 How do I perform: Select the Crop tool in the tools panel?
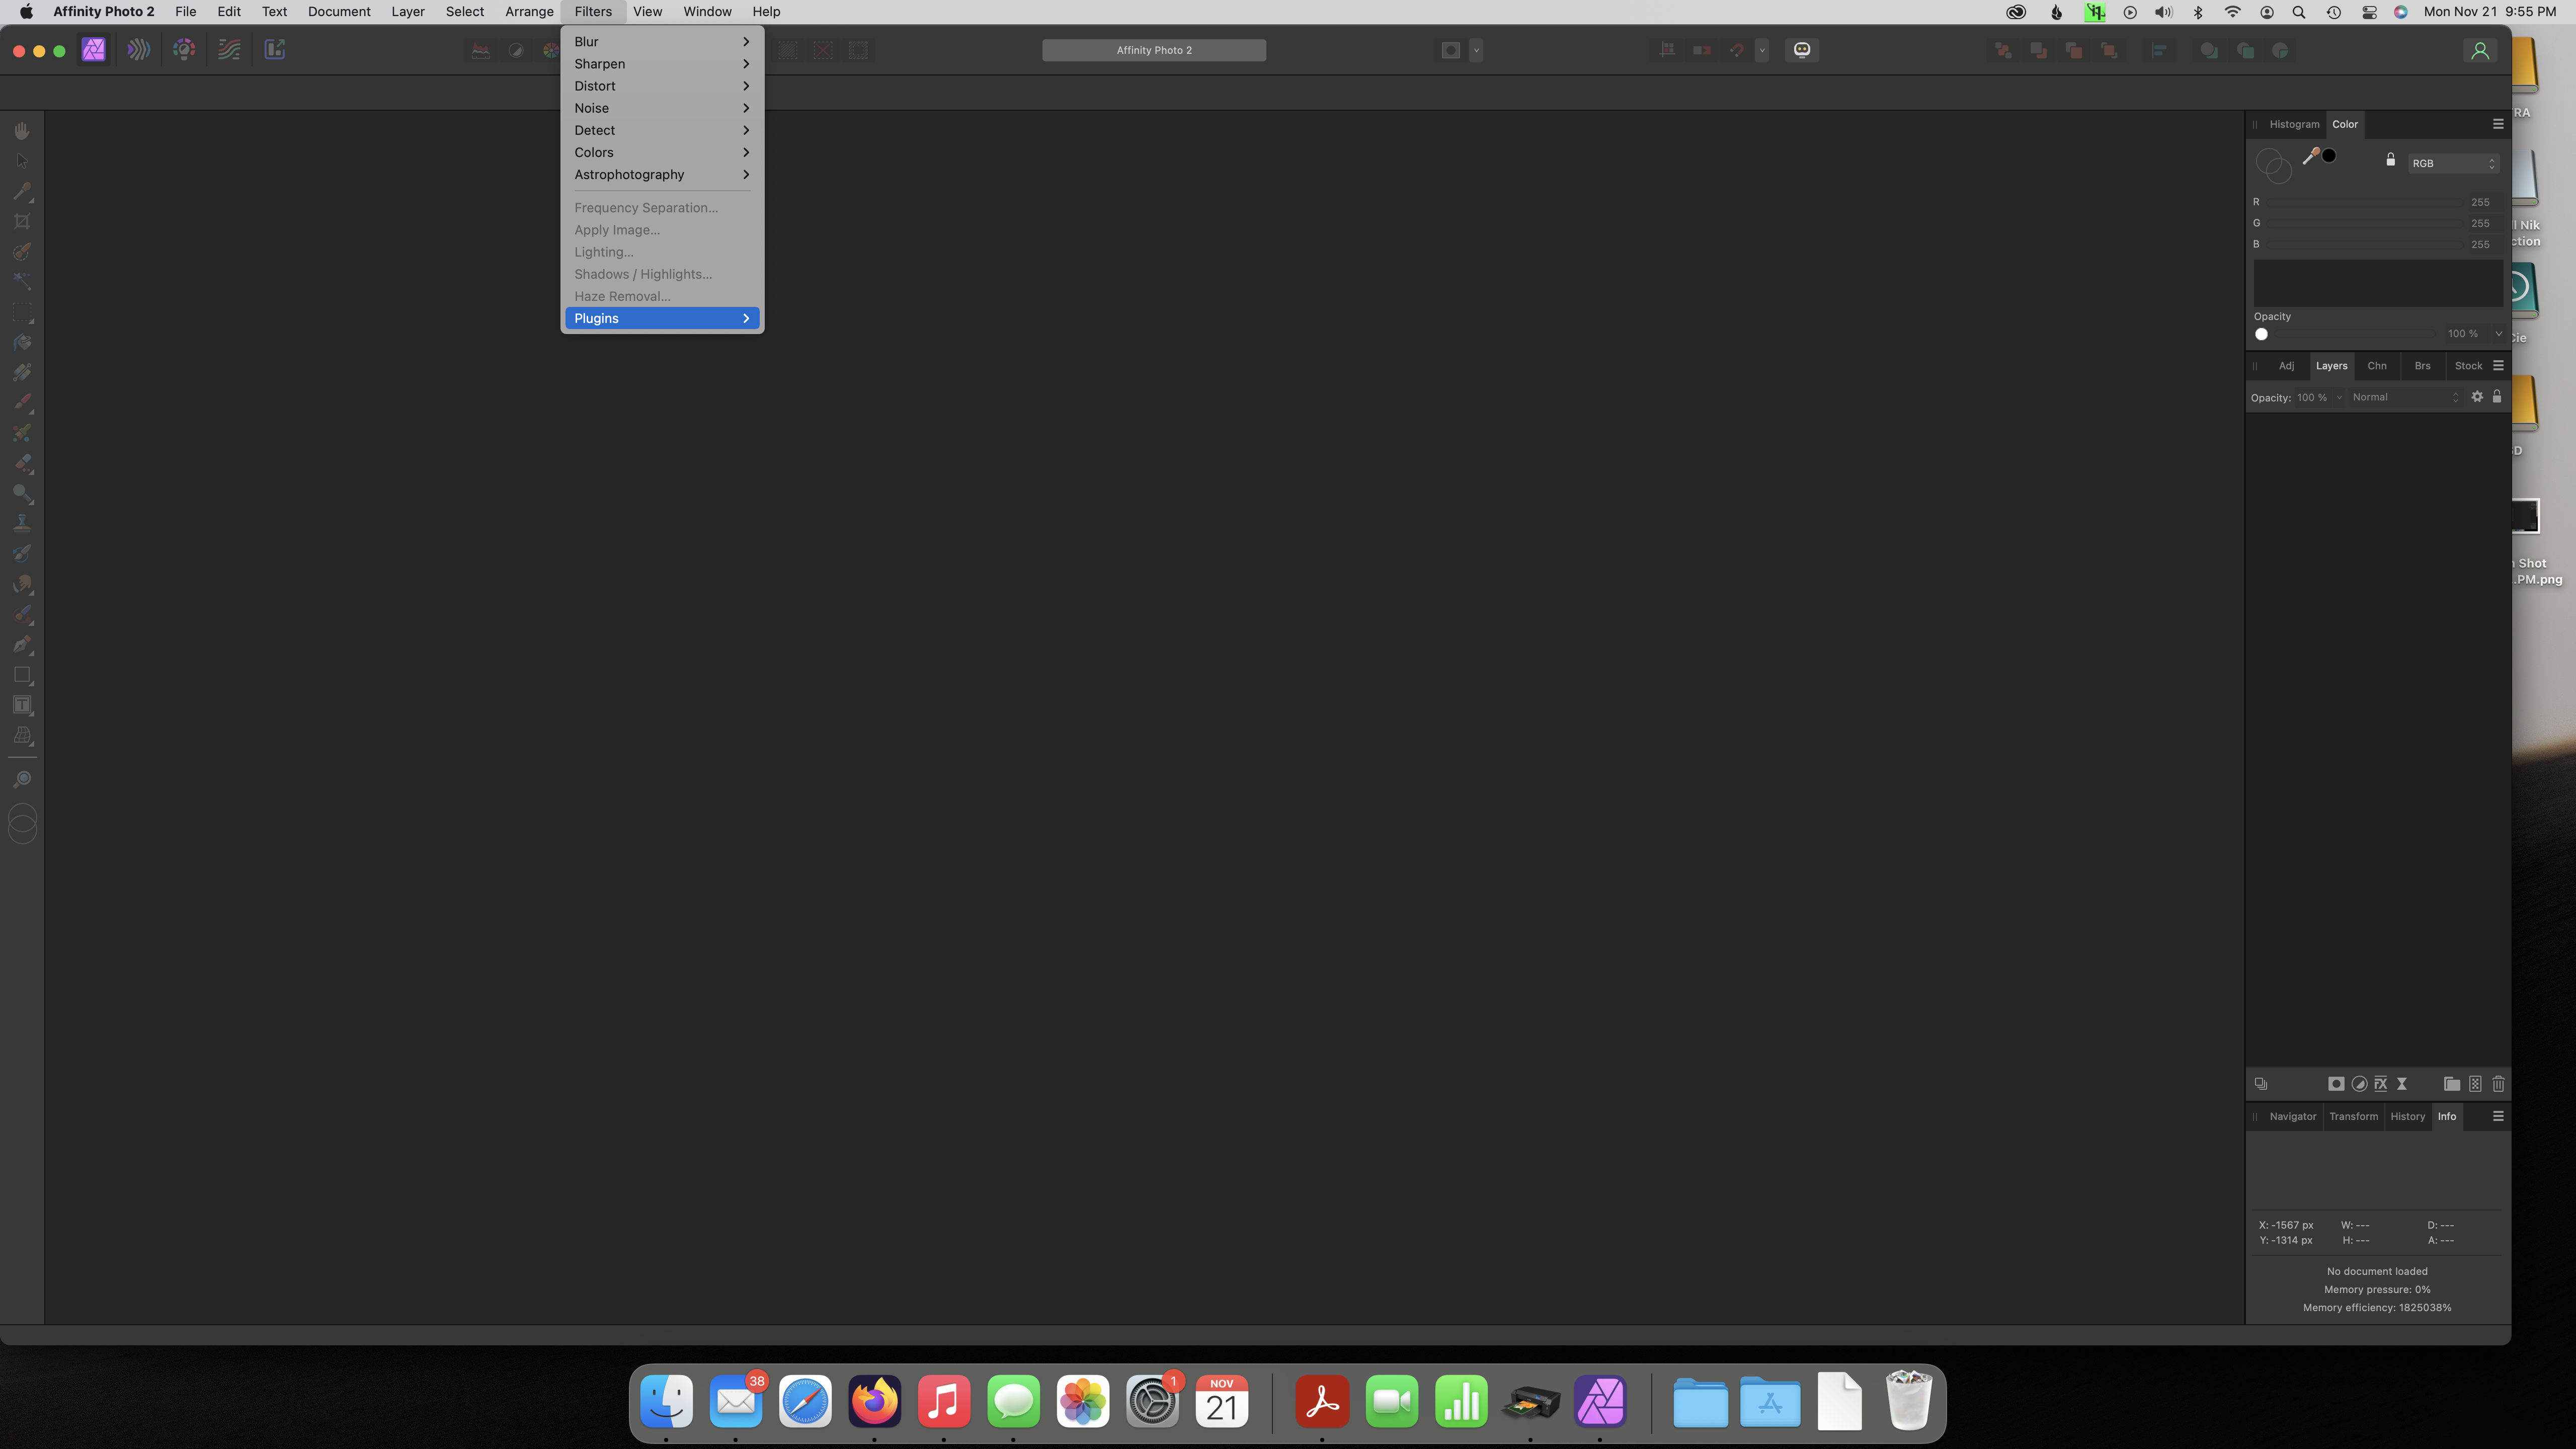point(22,221)
